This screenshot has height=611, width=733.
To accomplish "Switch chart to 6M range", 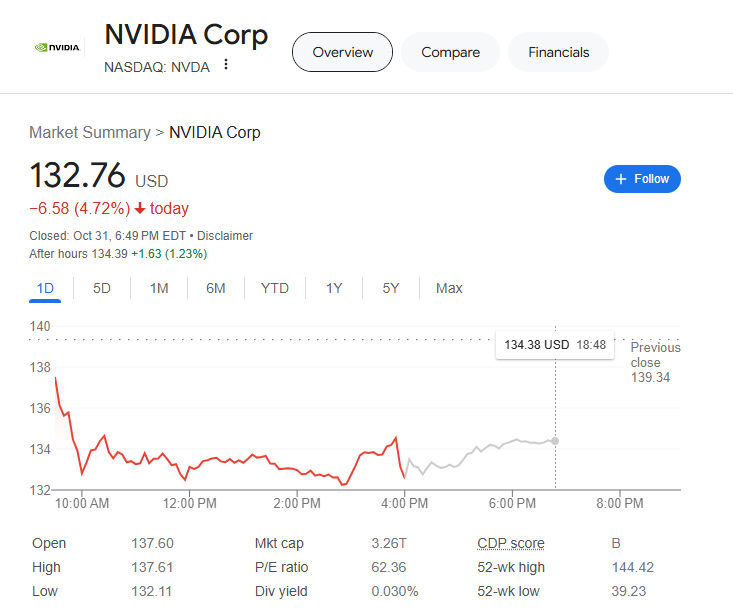I will (216, 288).
